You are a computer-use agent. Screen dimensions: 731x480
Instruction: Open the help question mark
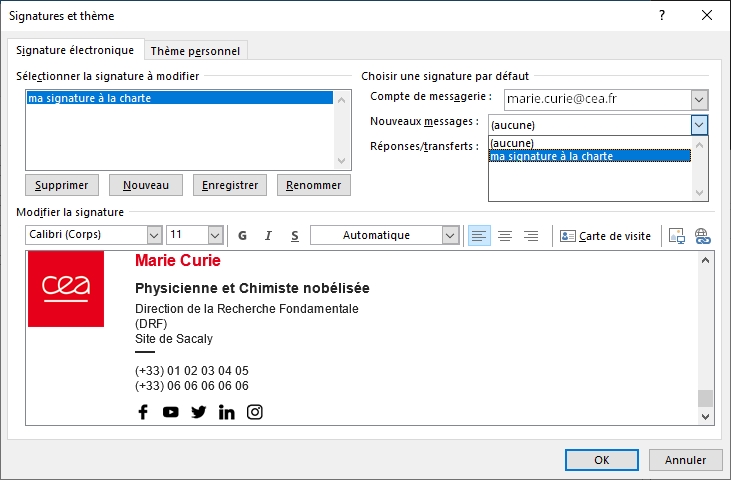click(662, 15)
